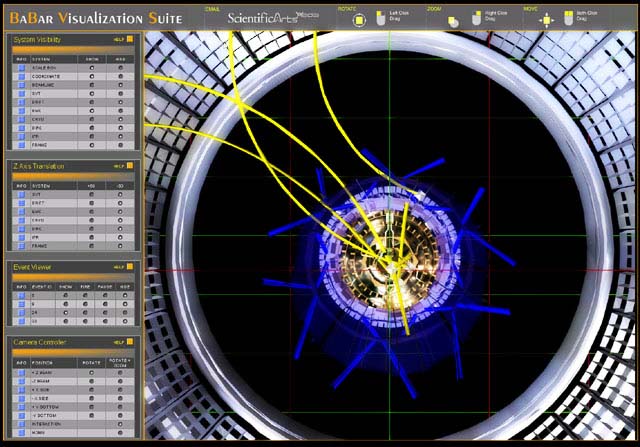Select Rotate for -Y BOTTOM camera

[x=91, y=416]
